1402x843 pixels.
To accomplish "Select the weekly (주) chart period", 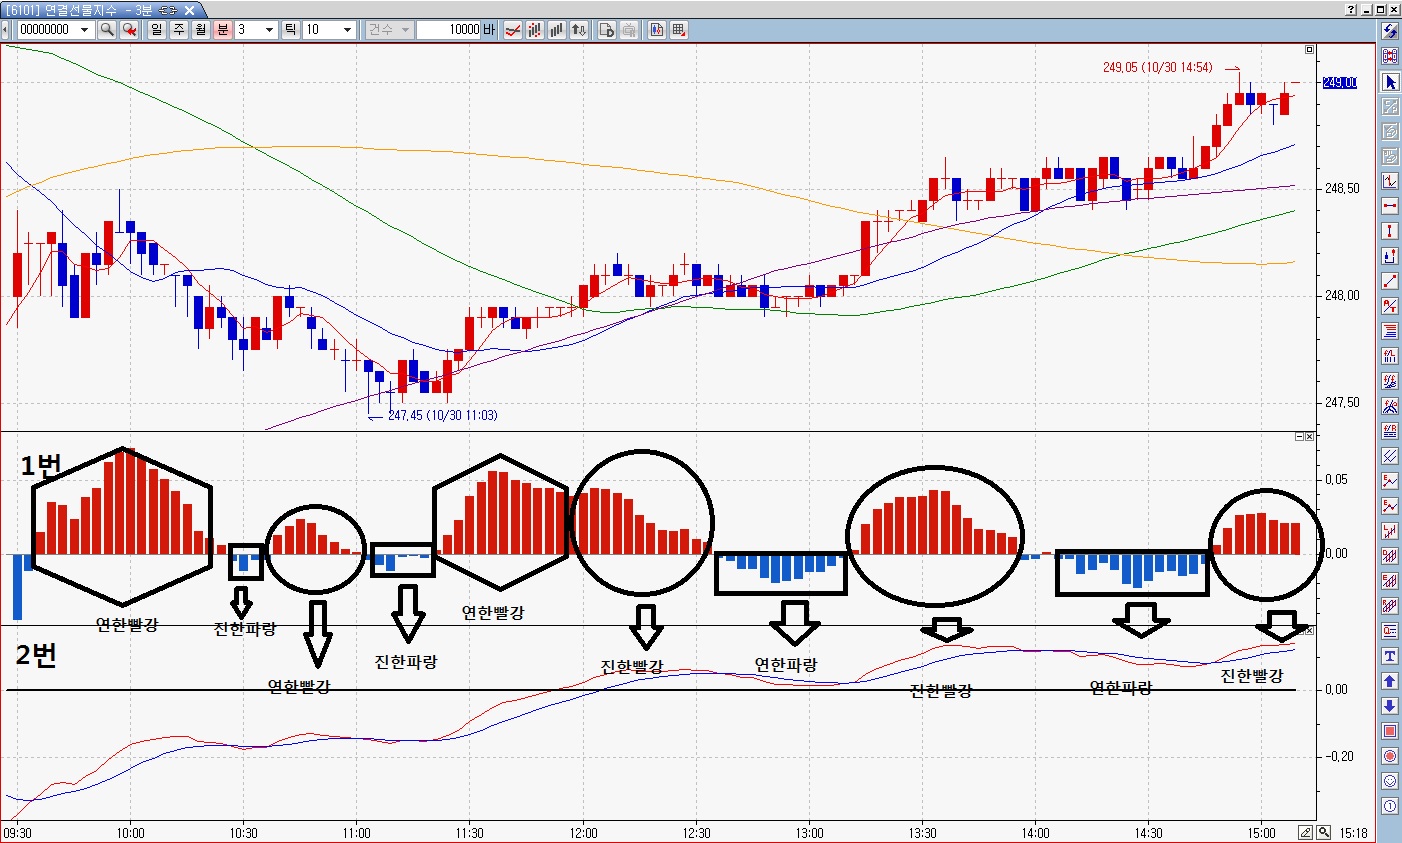I will [x=179, y=30].
